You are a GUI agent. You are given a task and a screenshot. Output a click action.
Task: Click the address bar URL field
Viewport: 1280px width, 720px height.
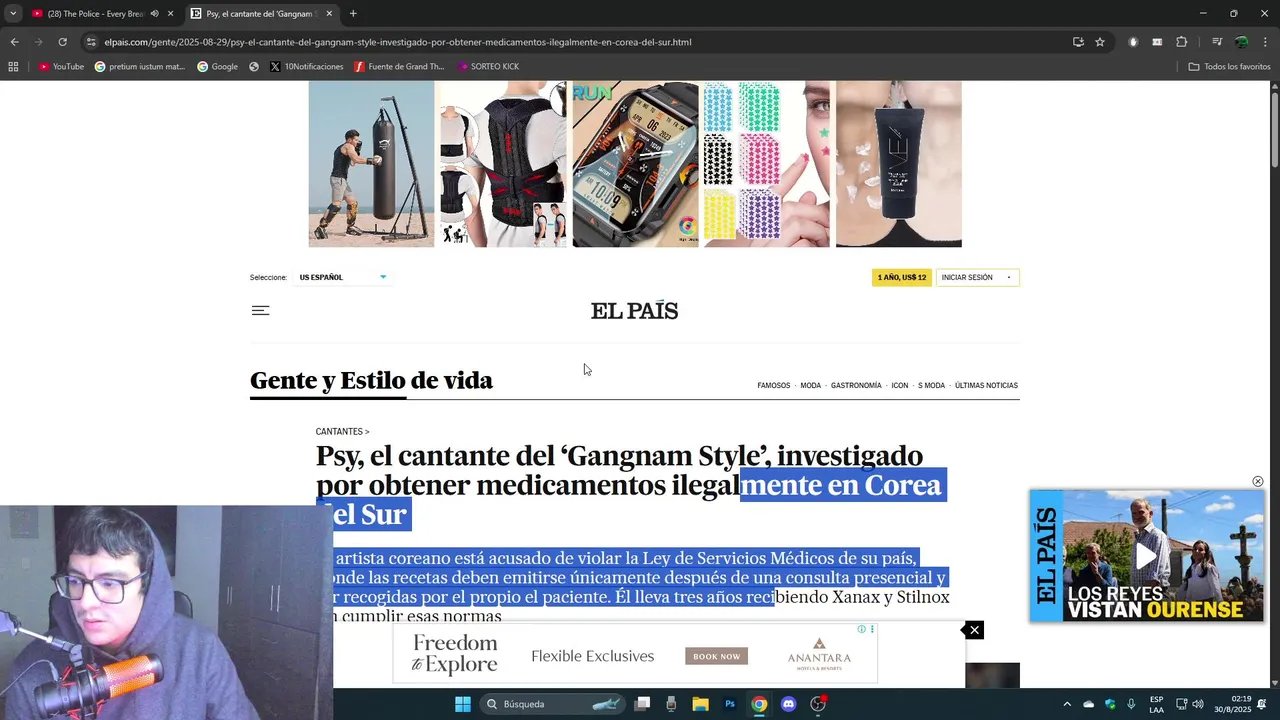coord(580,42)
